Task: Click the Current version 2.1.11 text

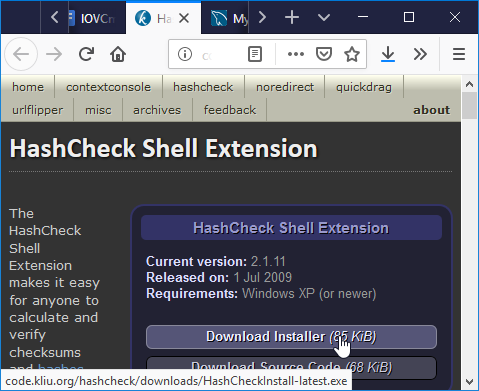Action: [216, 261]
